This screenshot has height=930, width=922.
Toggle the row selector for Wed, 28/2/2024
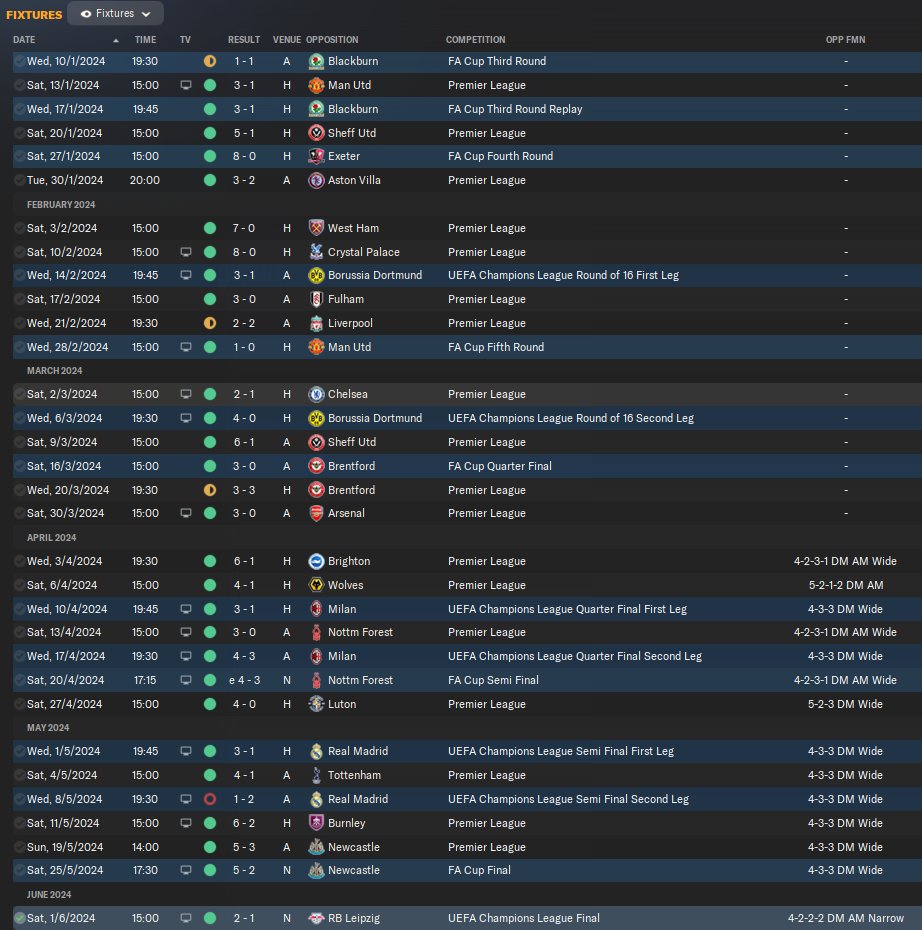click(x=20, y=347)
